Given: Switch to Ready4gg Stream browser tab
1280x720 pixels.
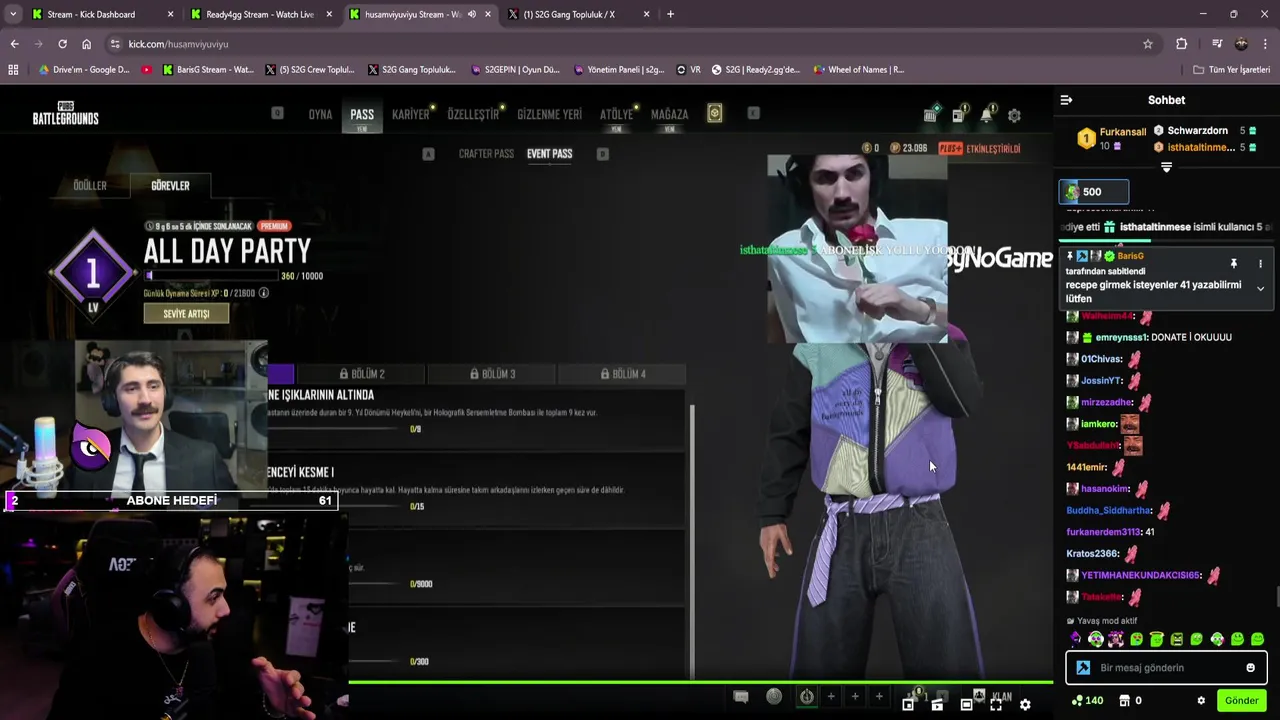Looking at the screenshot, I should point(260,14).
